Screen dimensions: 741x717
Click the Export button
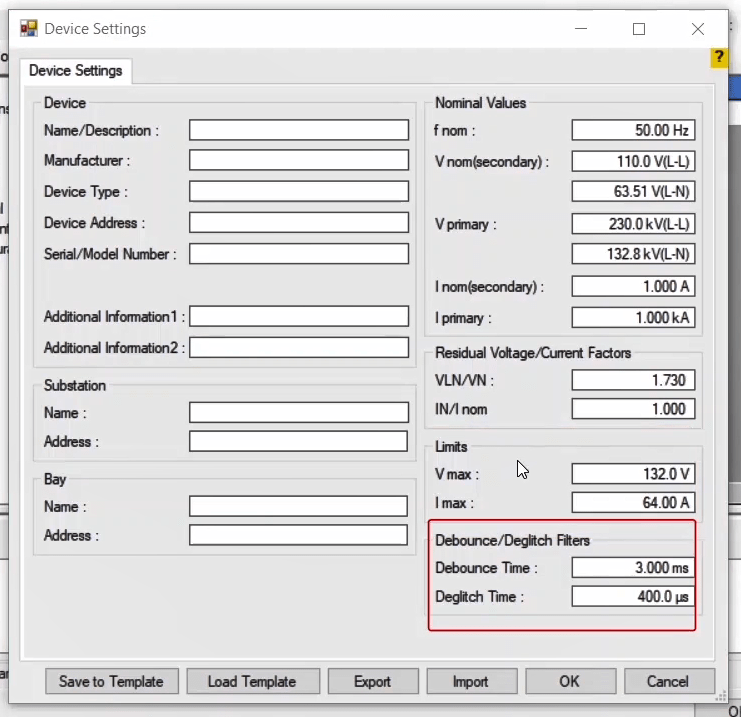coord(373,681)
